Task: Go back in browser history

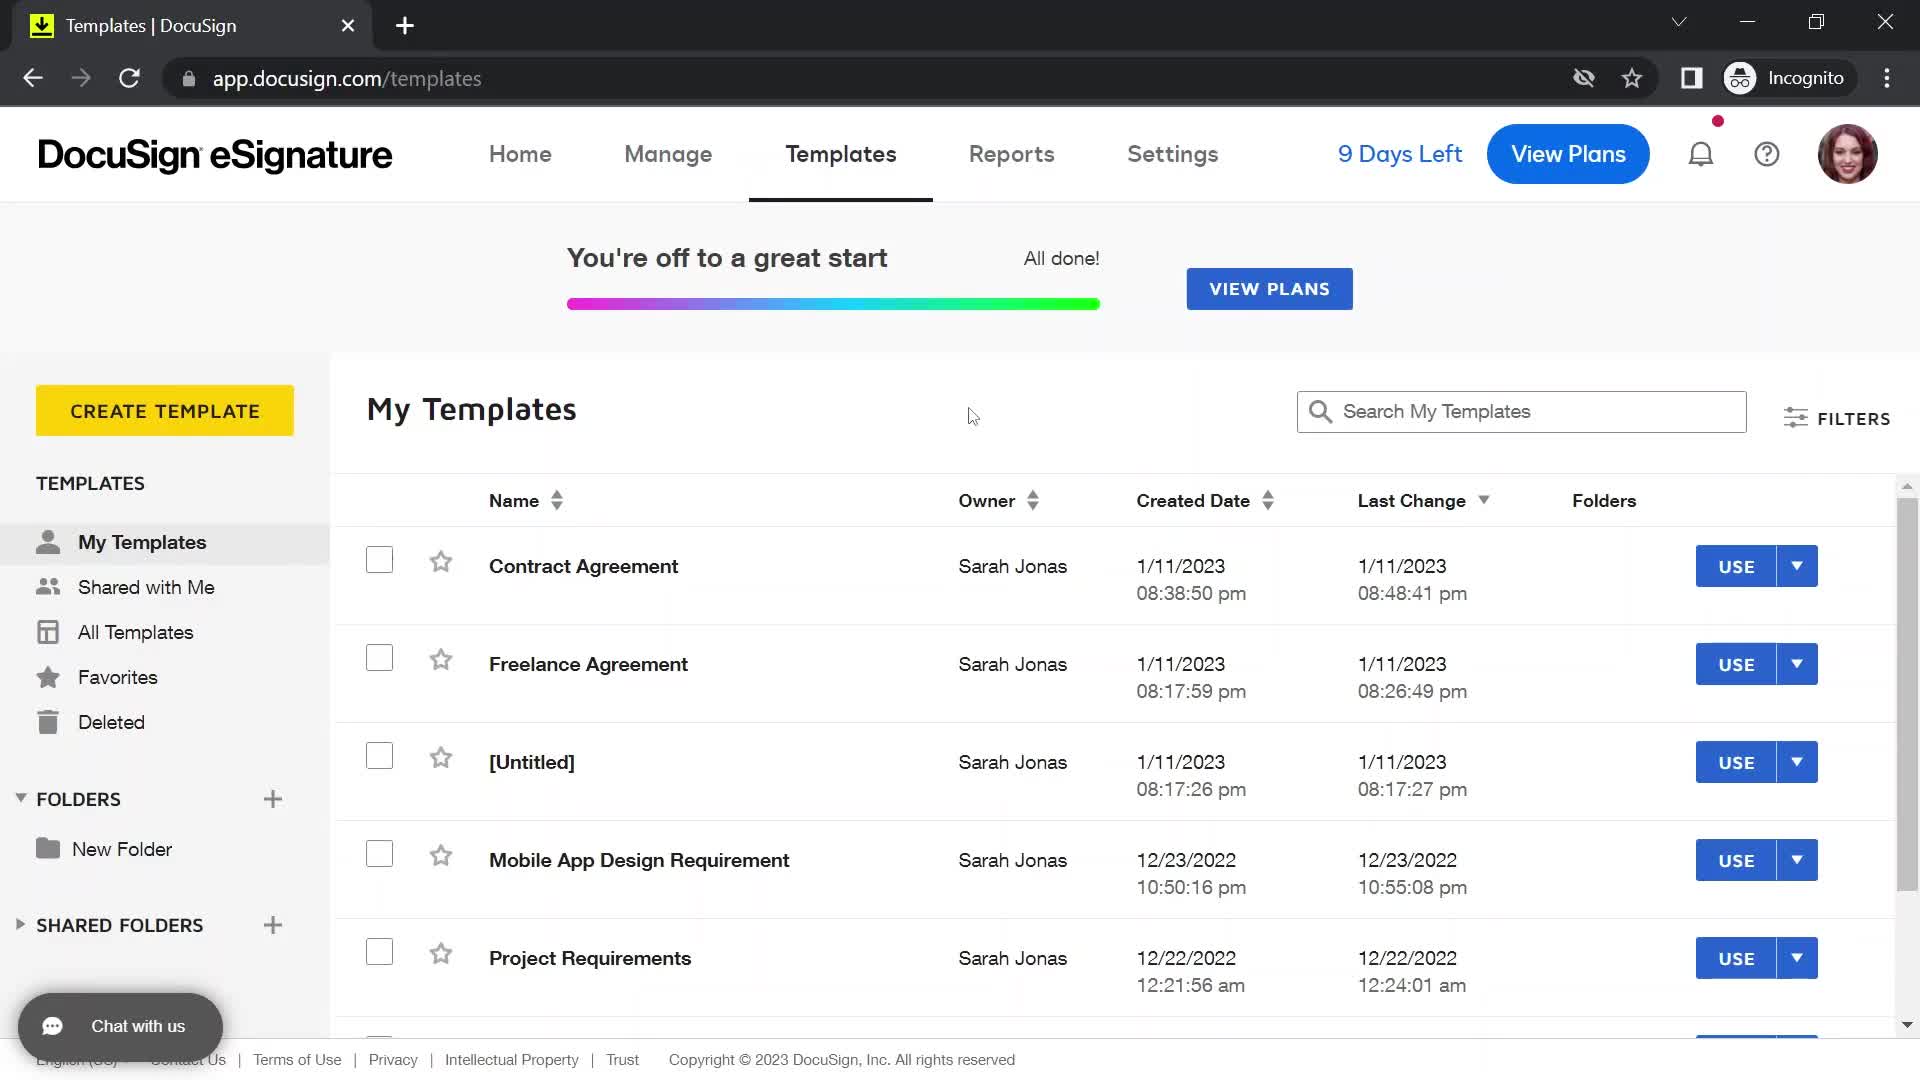Action: pos(33,78)
